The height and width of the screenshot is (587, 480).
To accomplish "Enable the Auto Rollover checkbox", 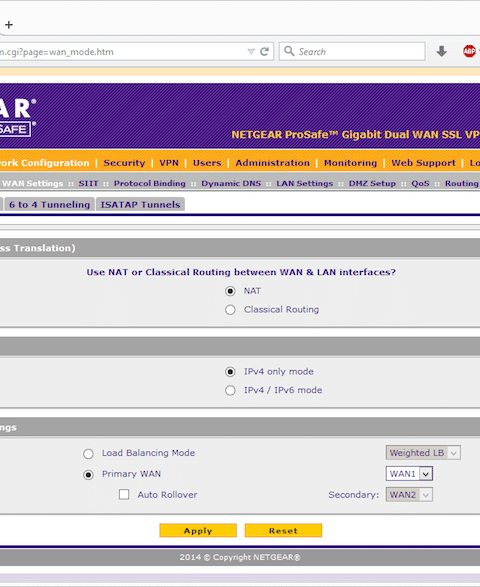I will [124, 495].
